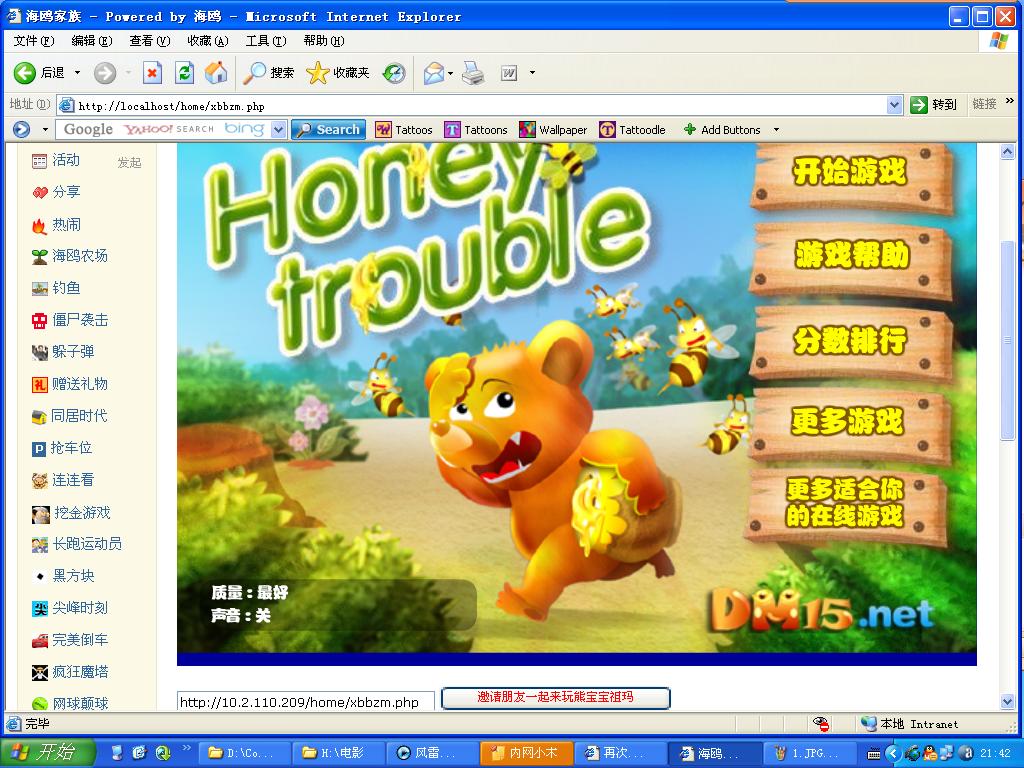Expand the 链接 links chevron

point(1010,101)
